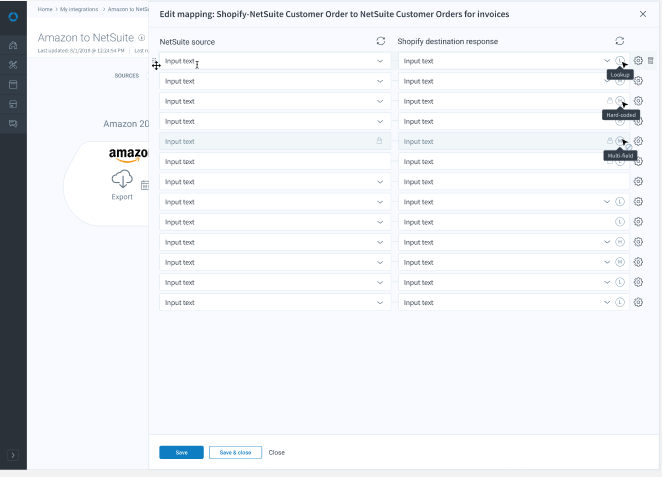
Task: Open settings gear for the first mapping row
Action: coord(638,61)
